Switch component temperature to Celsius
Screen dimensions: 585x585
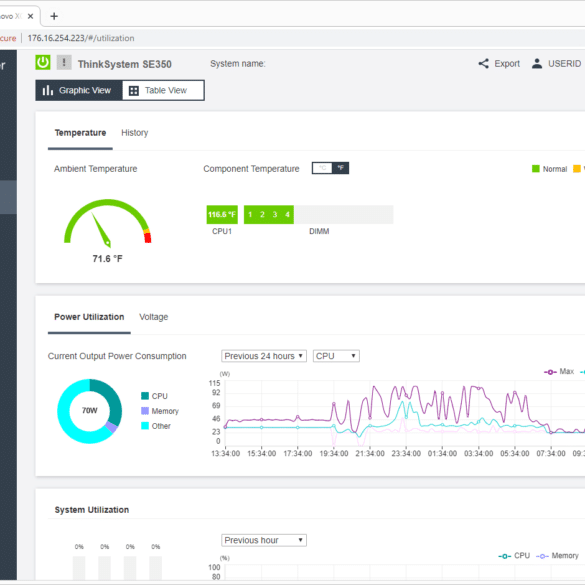[x=322, y=168]
